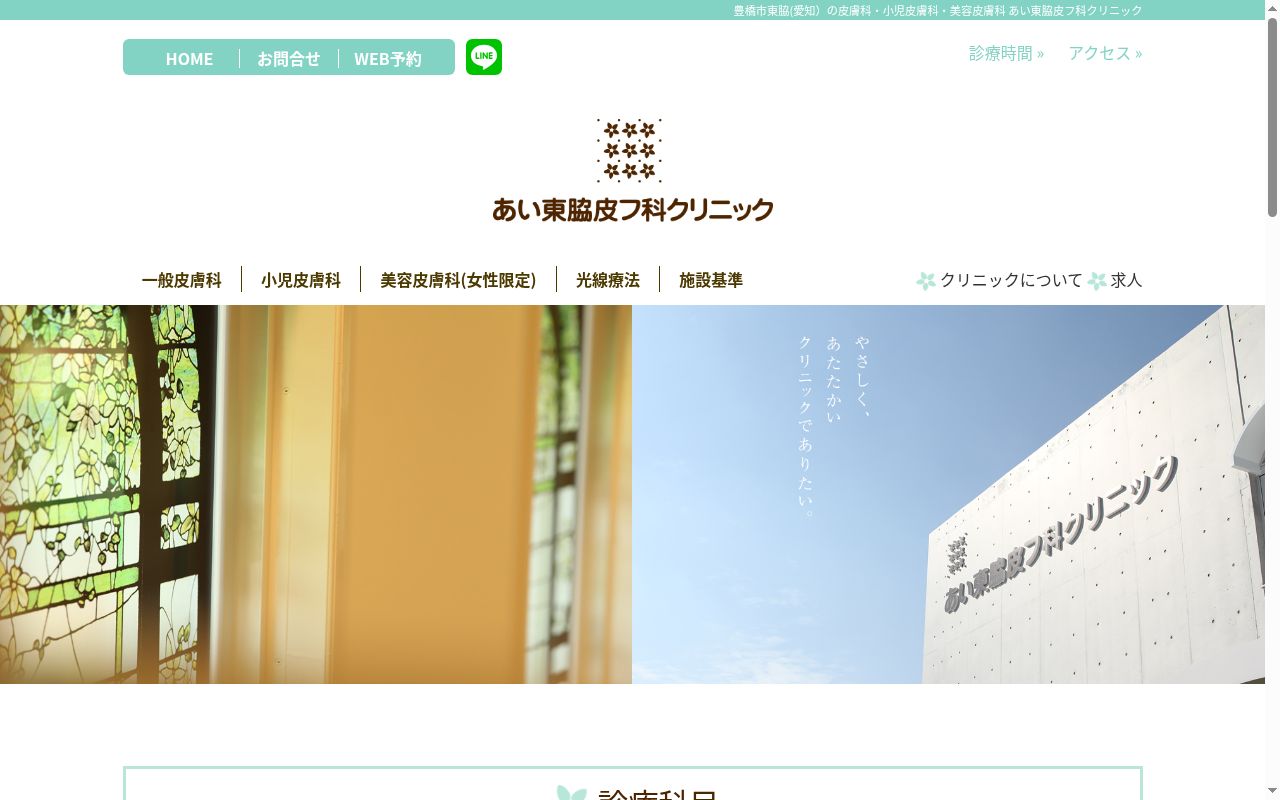Open the お問合せ contact page

tap(288, 58)
